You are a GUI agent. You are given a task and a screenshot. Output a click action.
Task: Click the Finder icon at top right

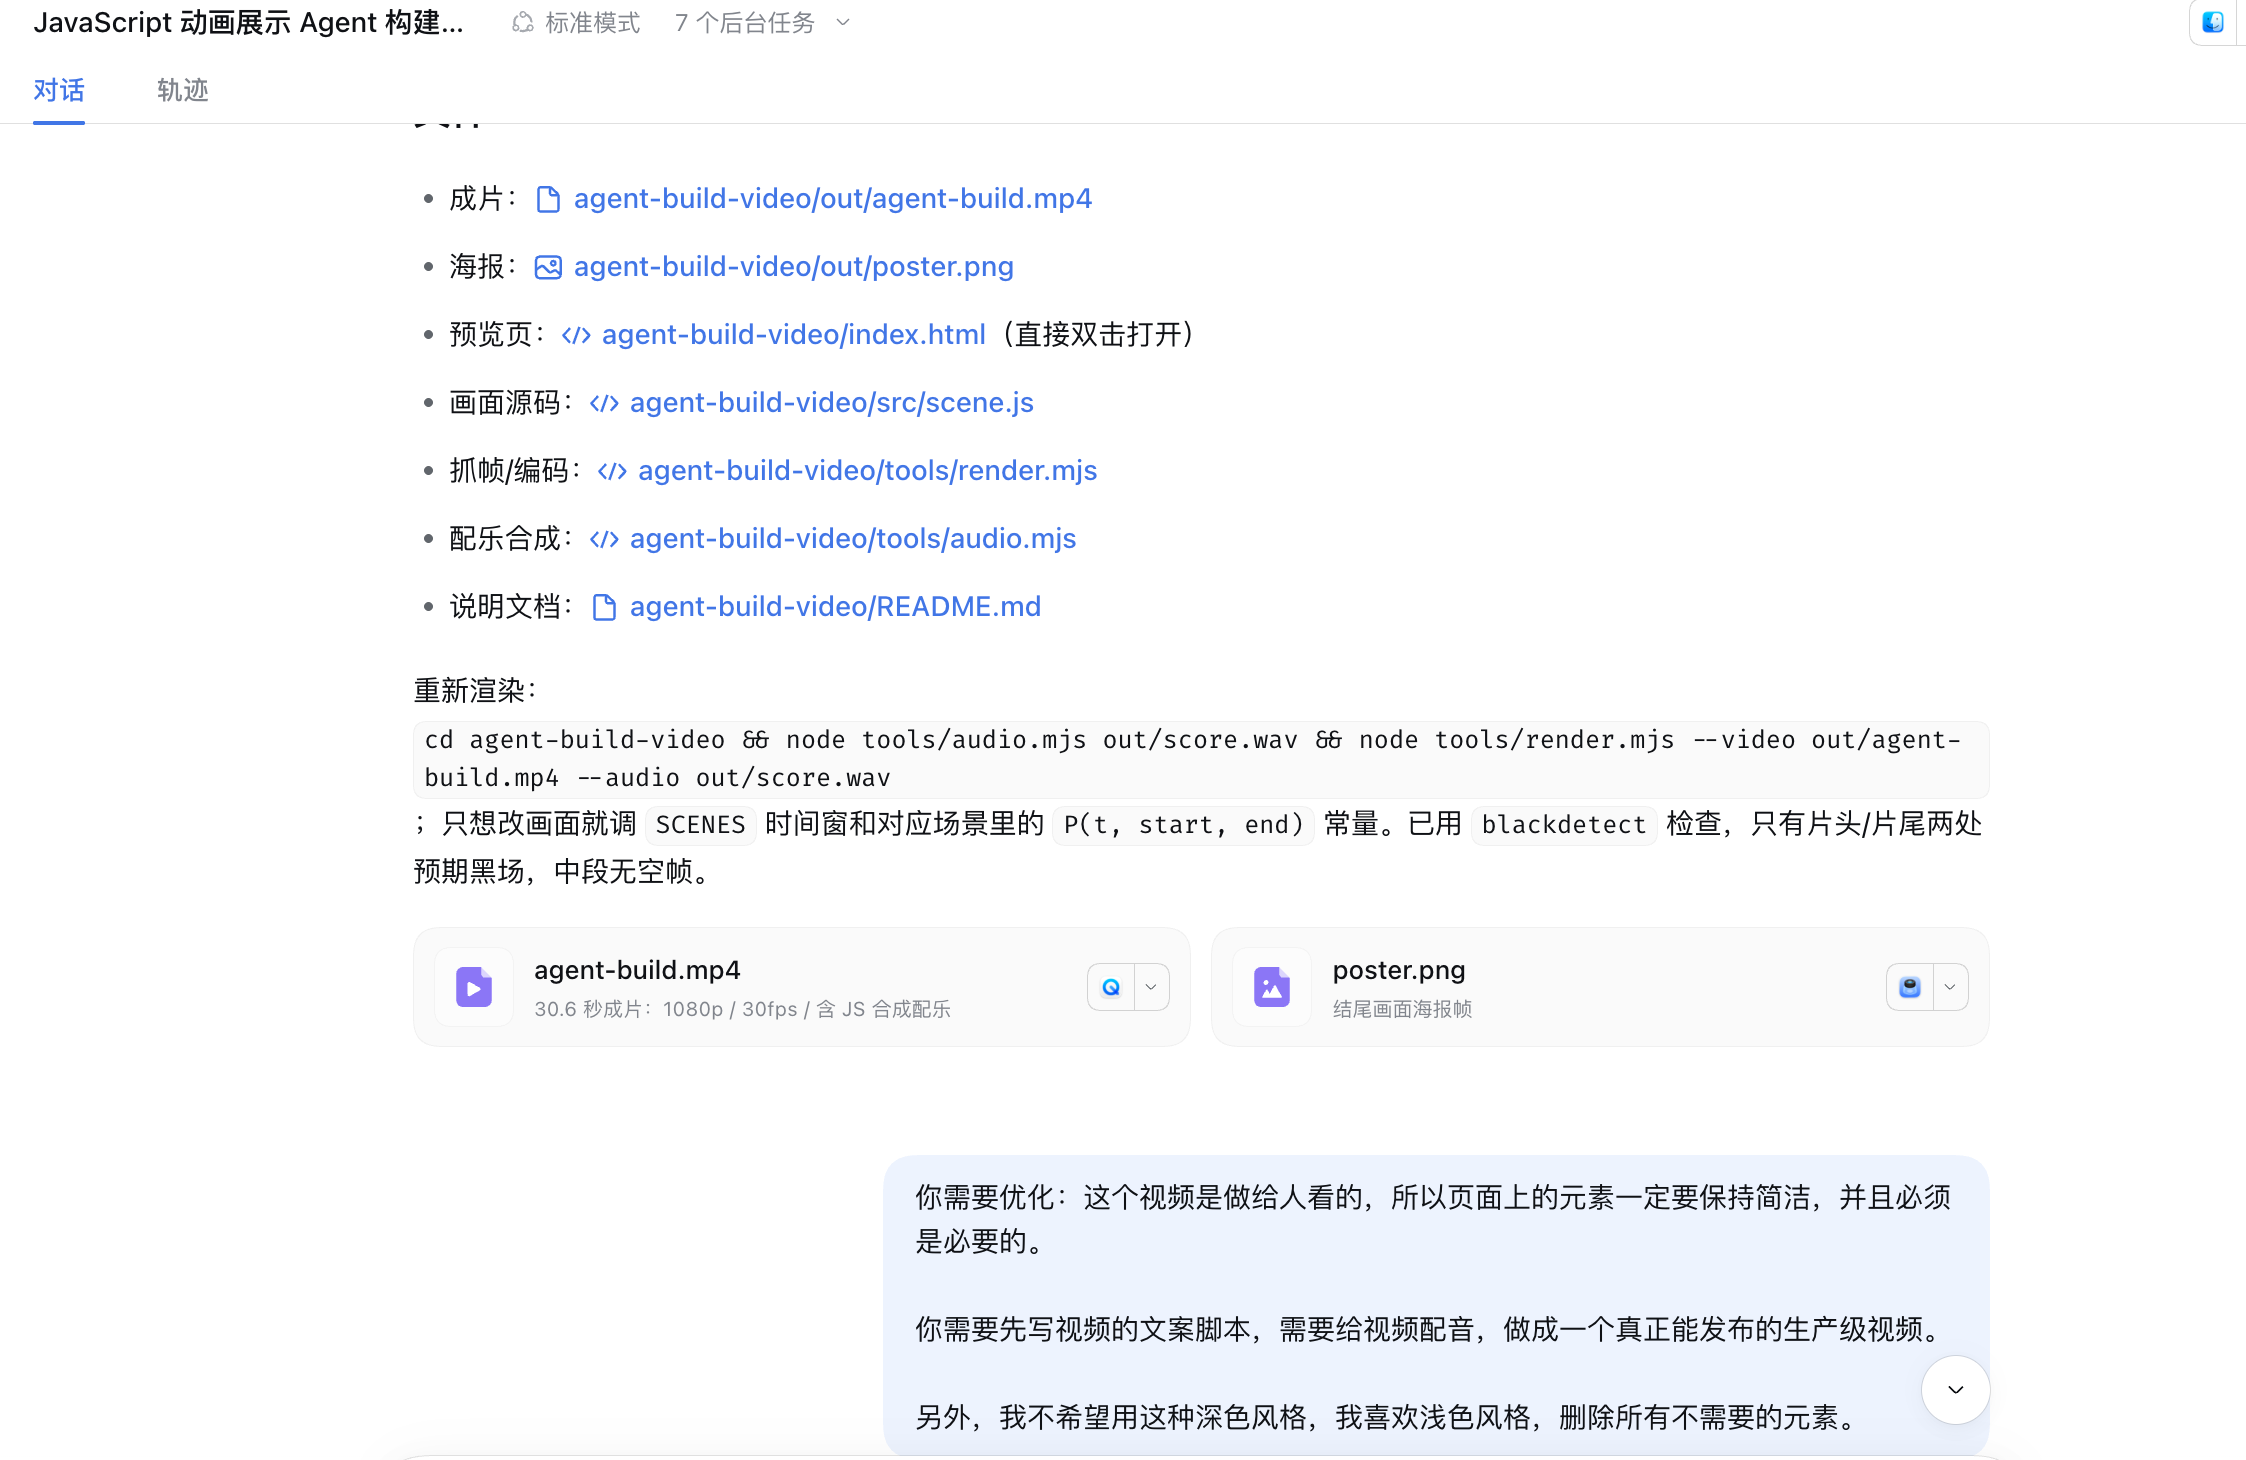click(x=2213, y=22)
